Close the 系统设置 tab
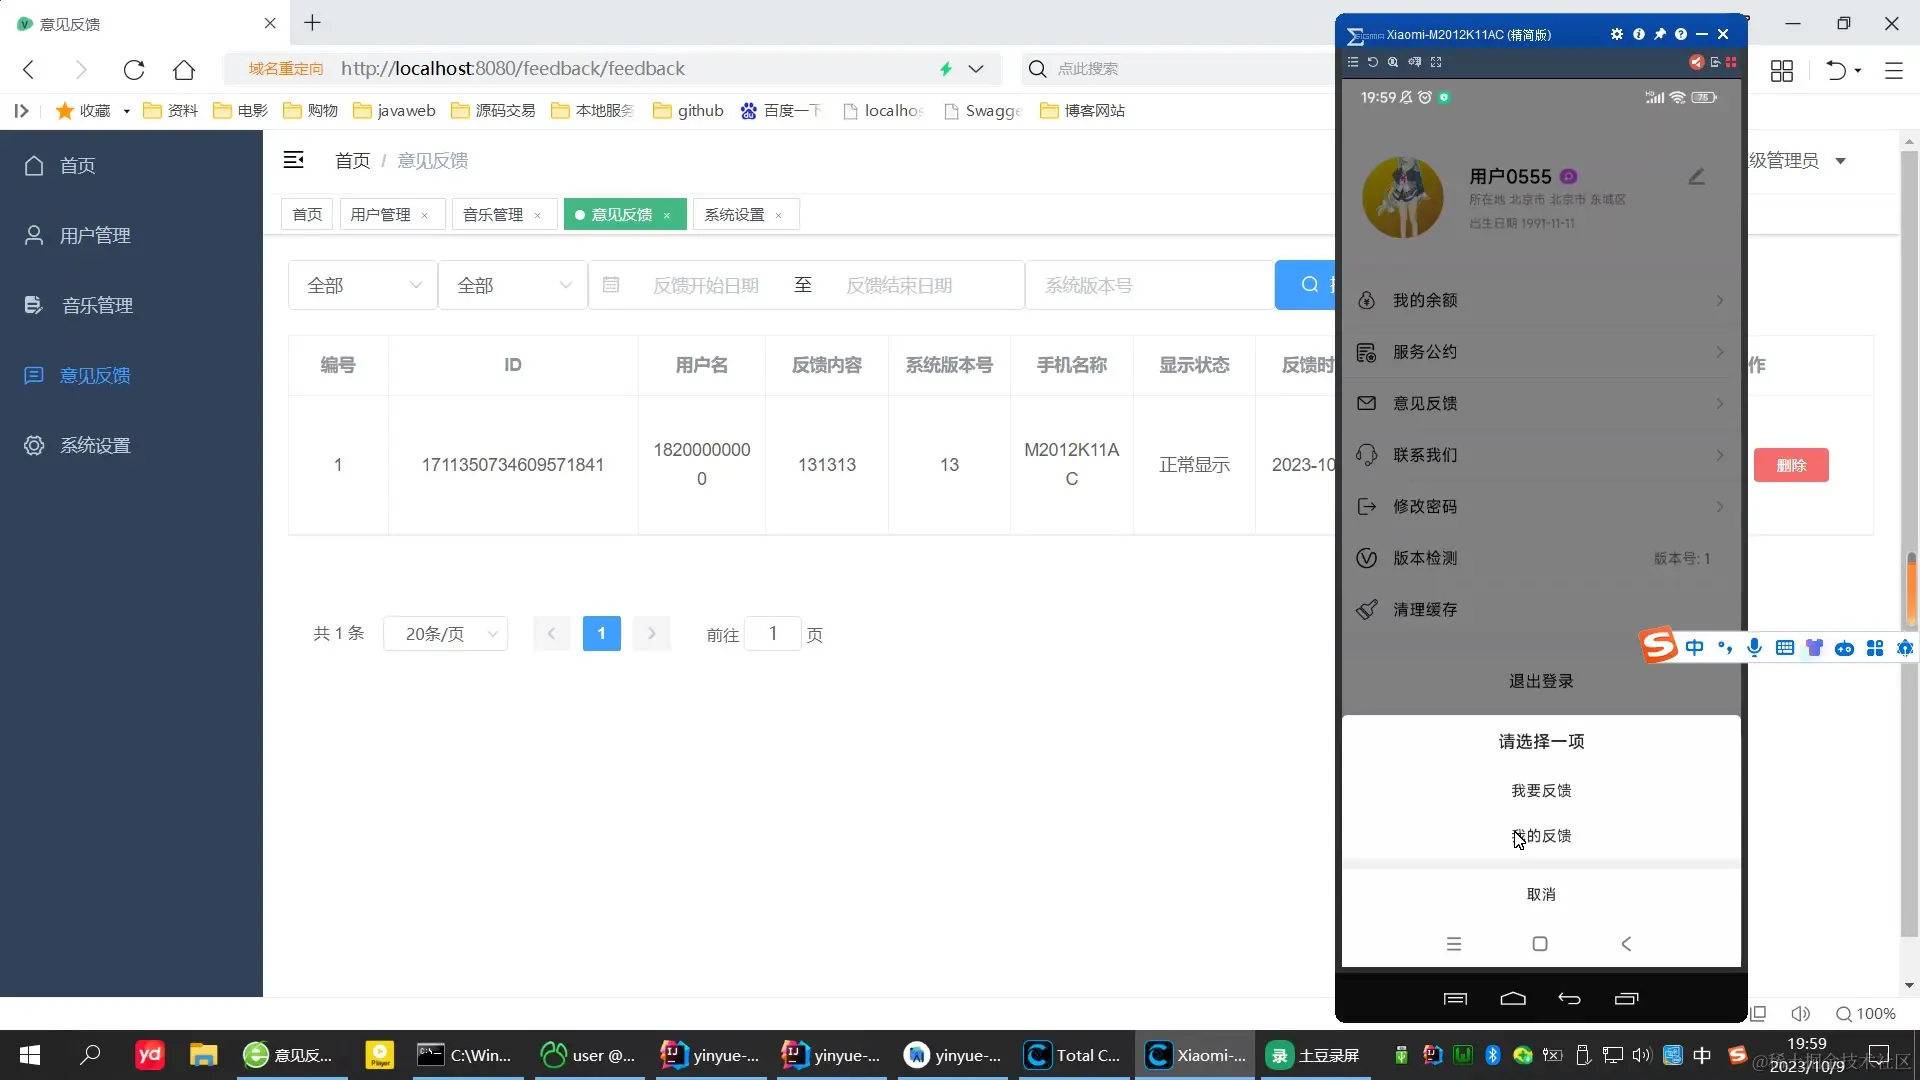 (x=779, y=216)
